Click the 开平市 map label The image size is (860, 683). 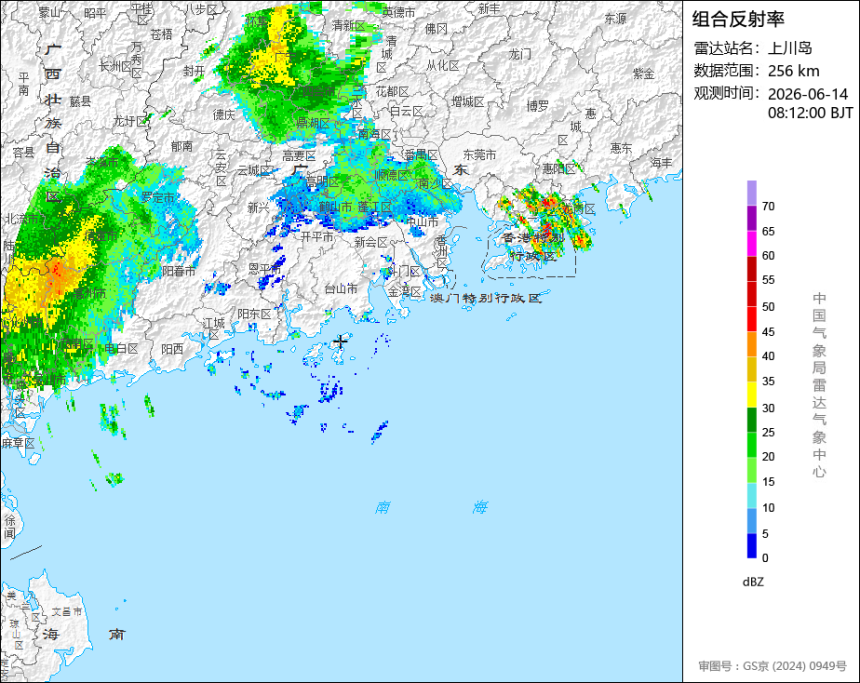coord(317,236)
